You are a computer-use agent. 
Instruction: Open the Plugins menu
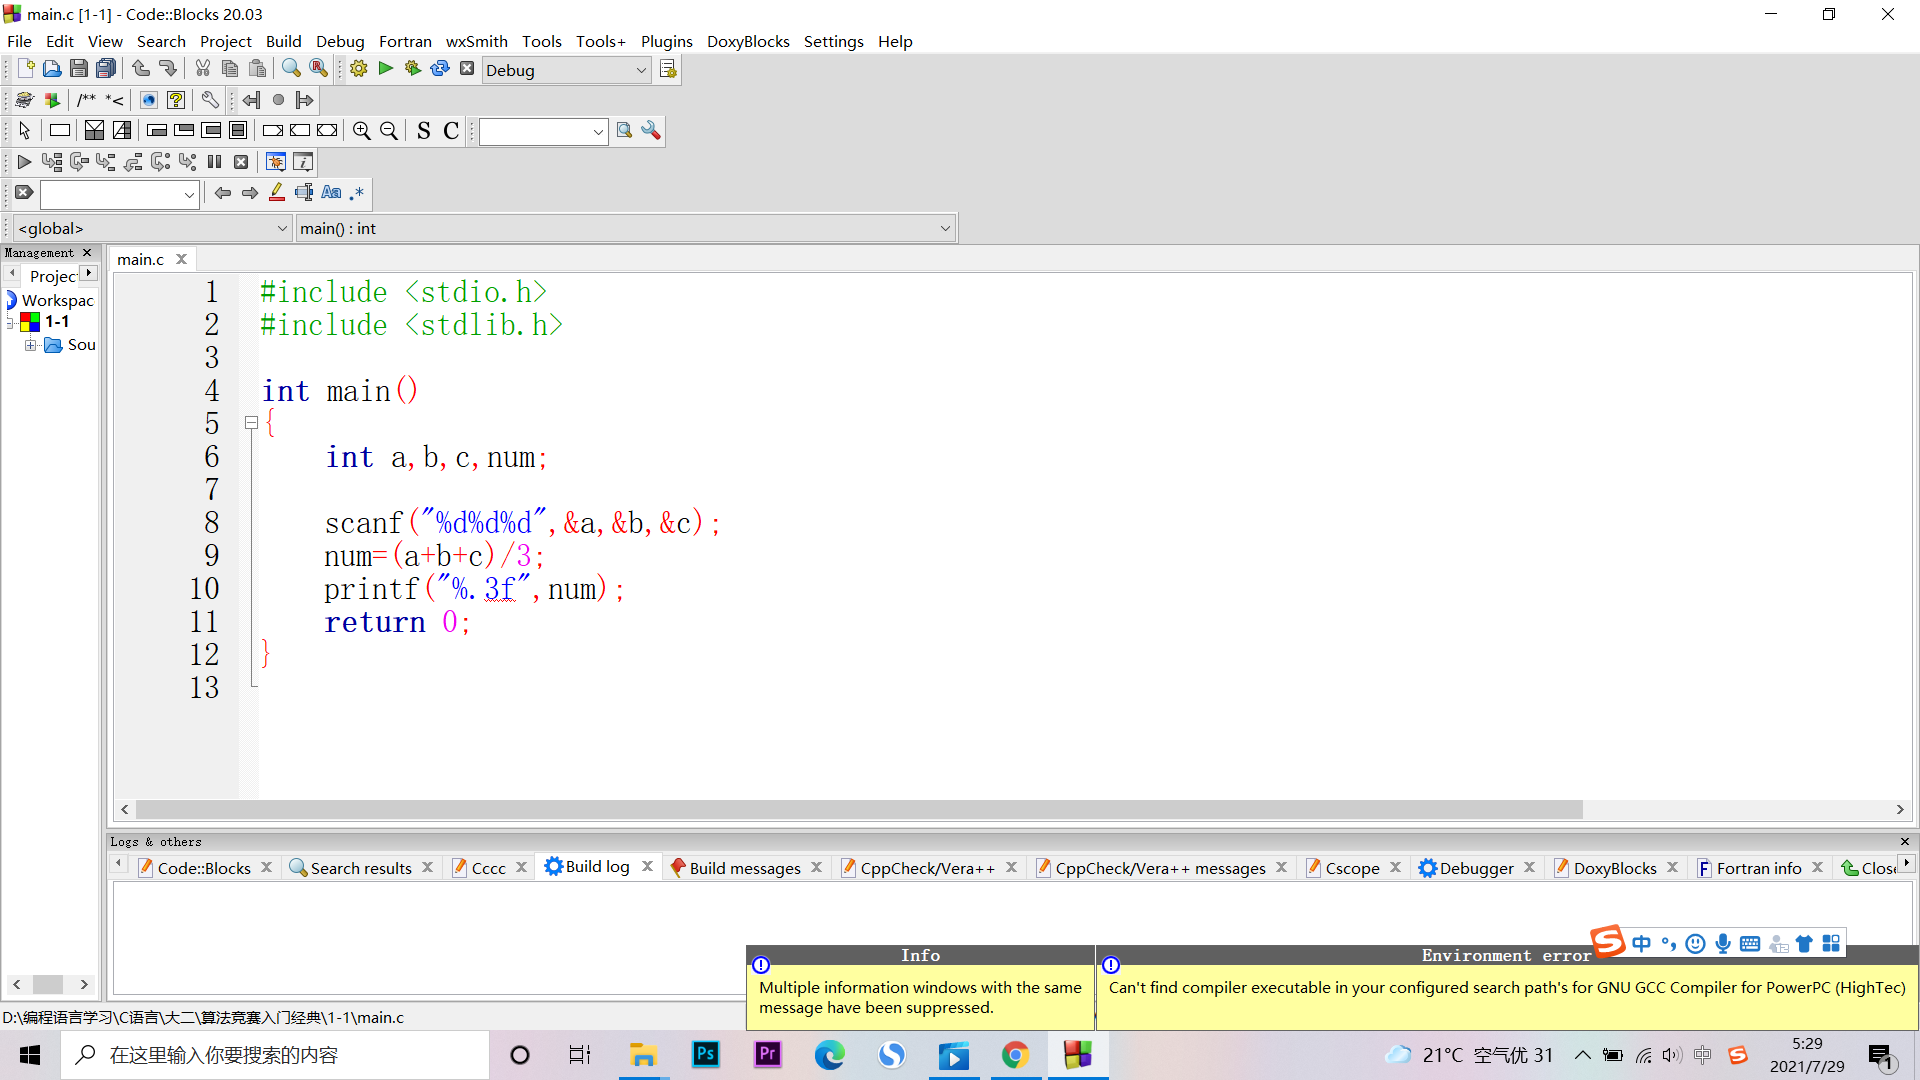click(666, 41)
